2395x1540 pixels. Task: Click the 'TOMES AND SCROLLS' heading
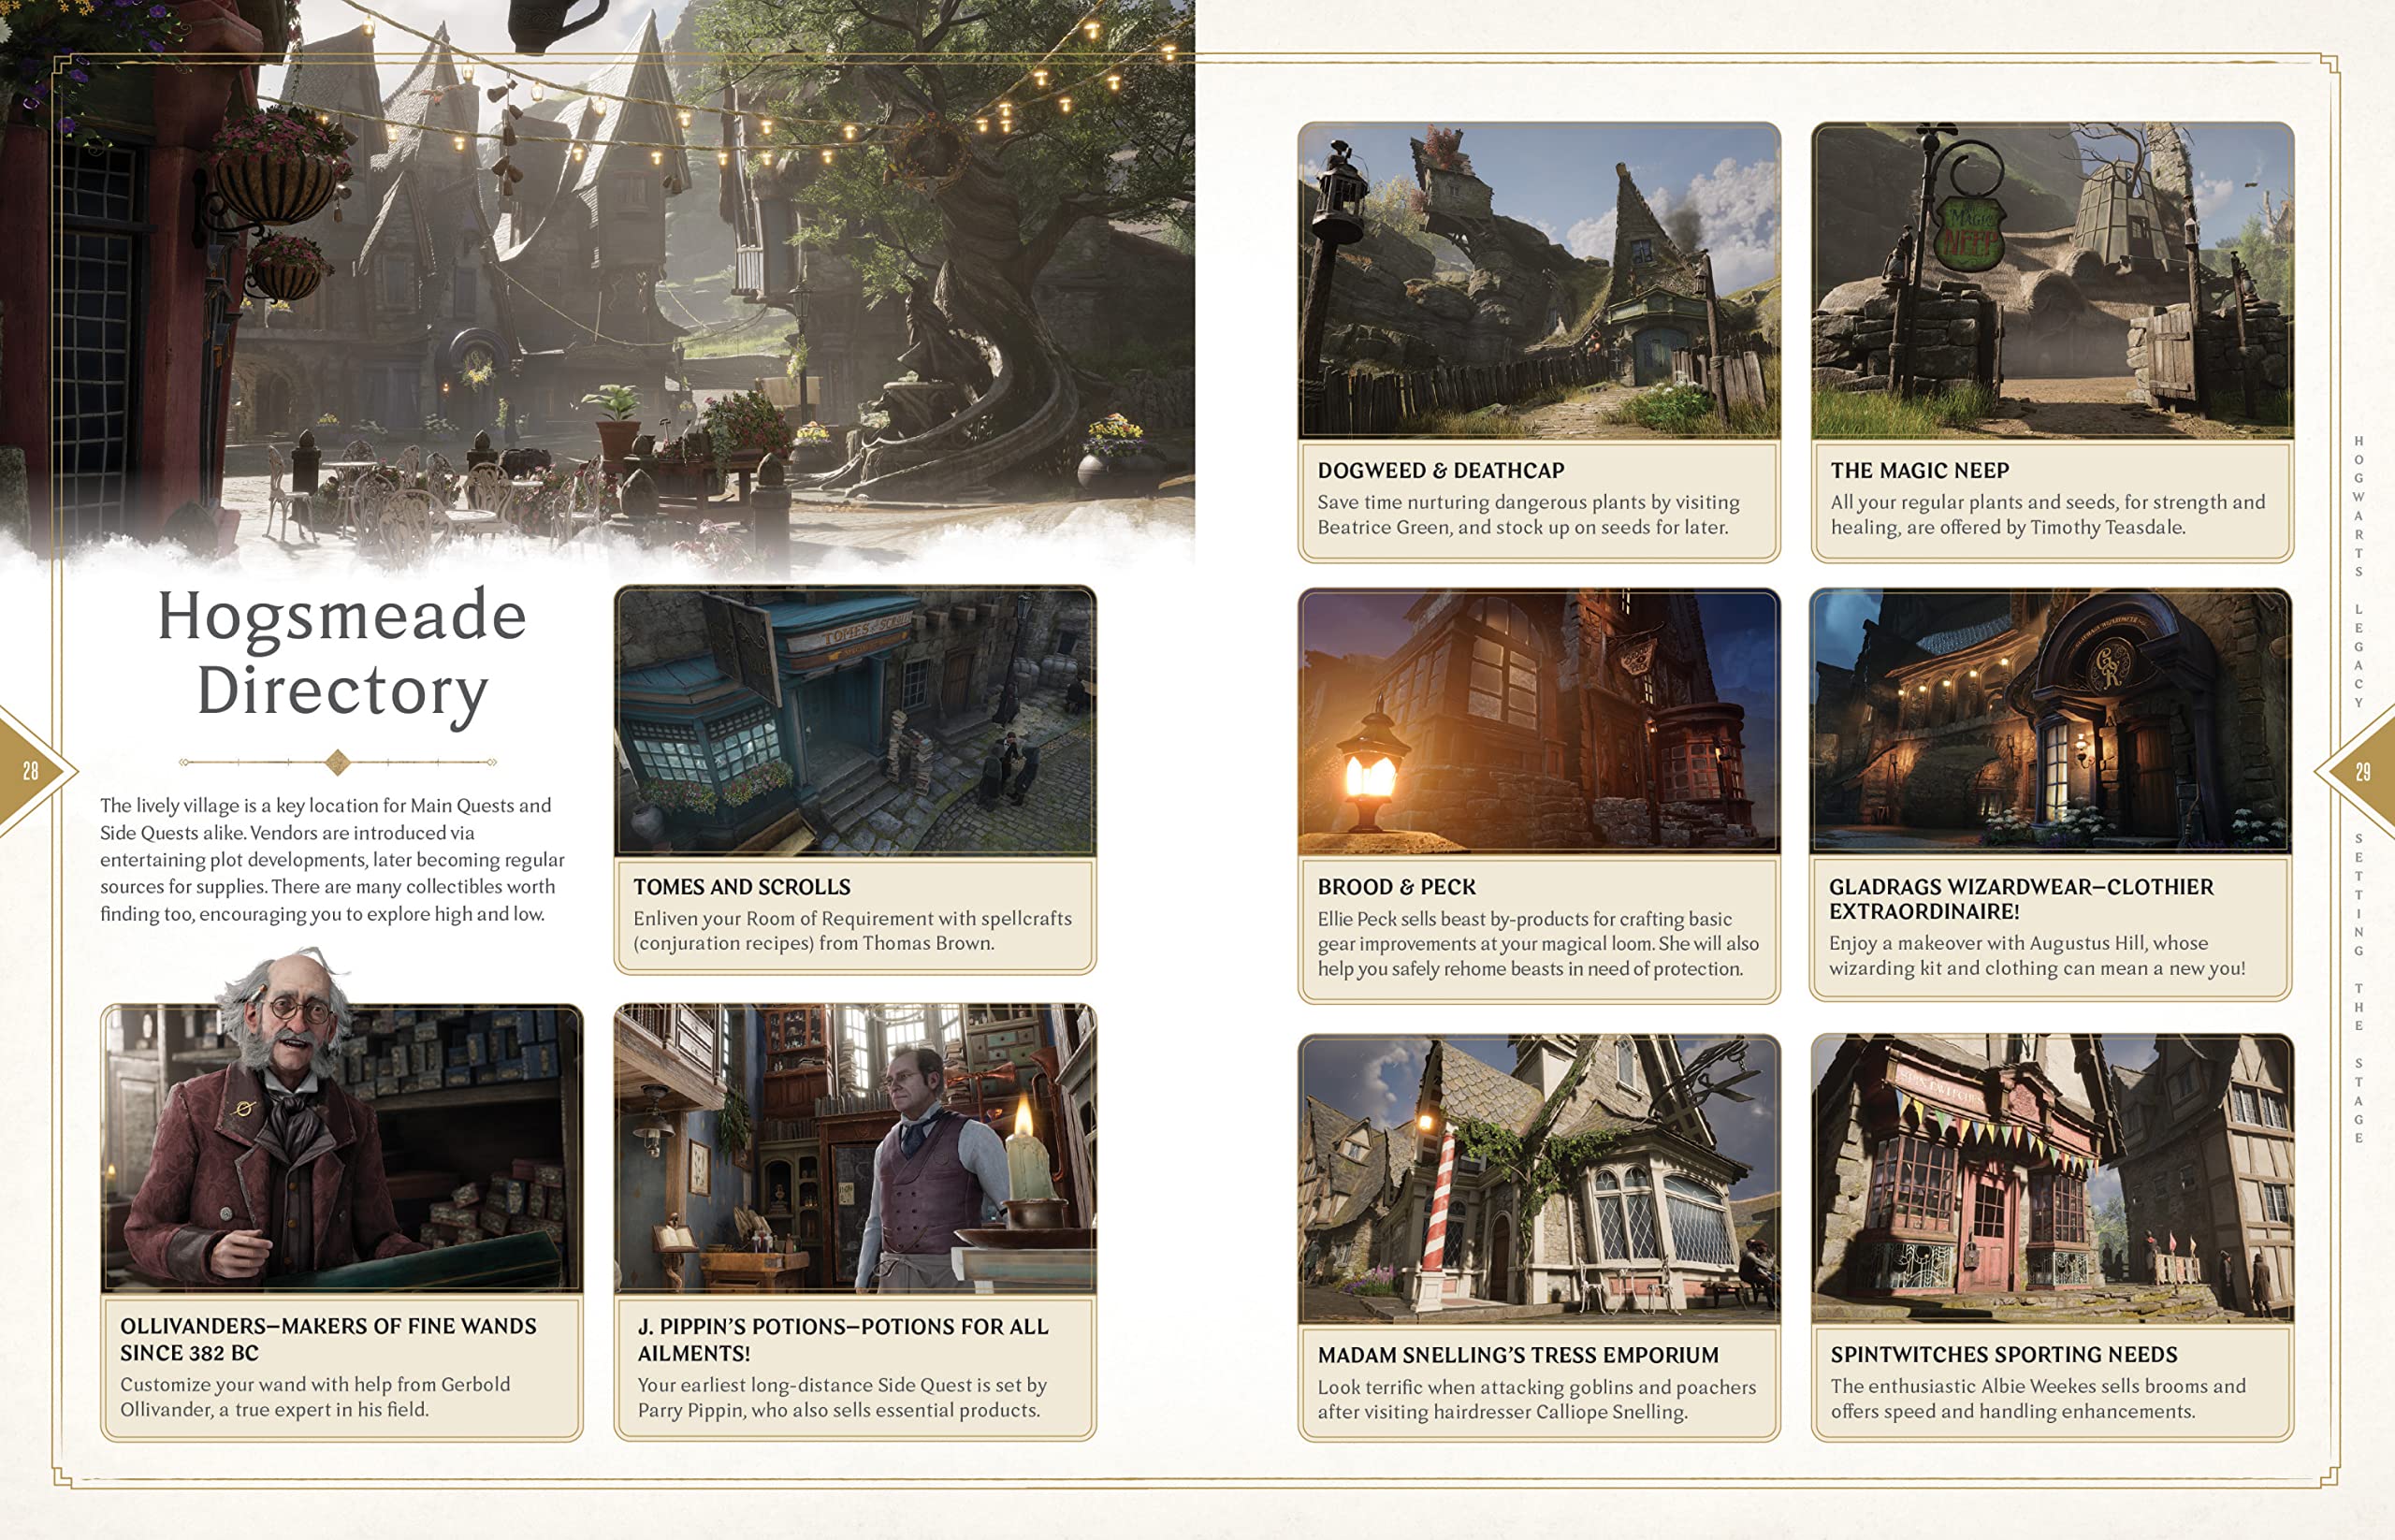[x=742, y=887]
